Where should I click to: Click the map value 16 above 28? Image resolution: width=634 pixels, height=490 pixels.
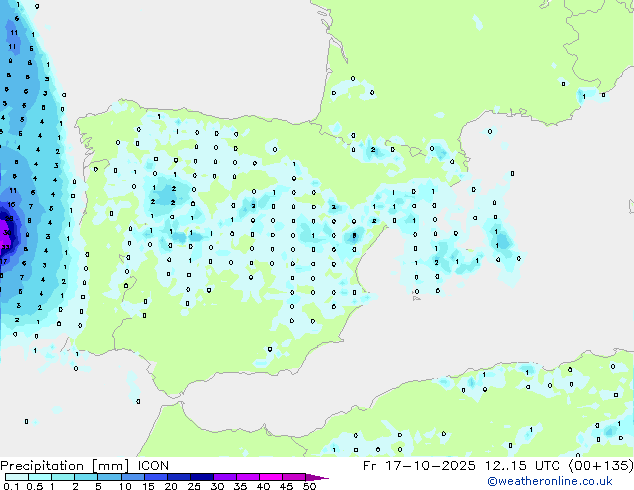(x=11, y=205)
